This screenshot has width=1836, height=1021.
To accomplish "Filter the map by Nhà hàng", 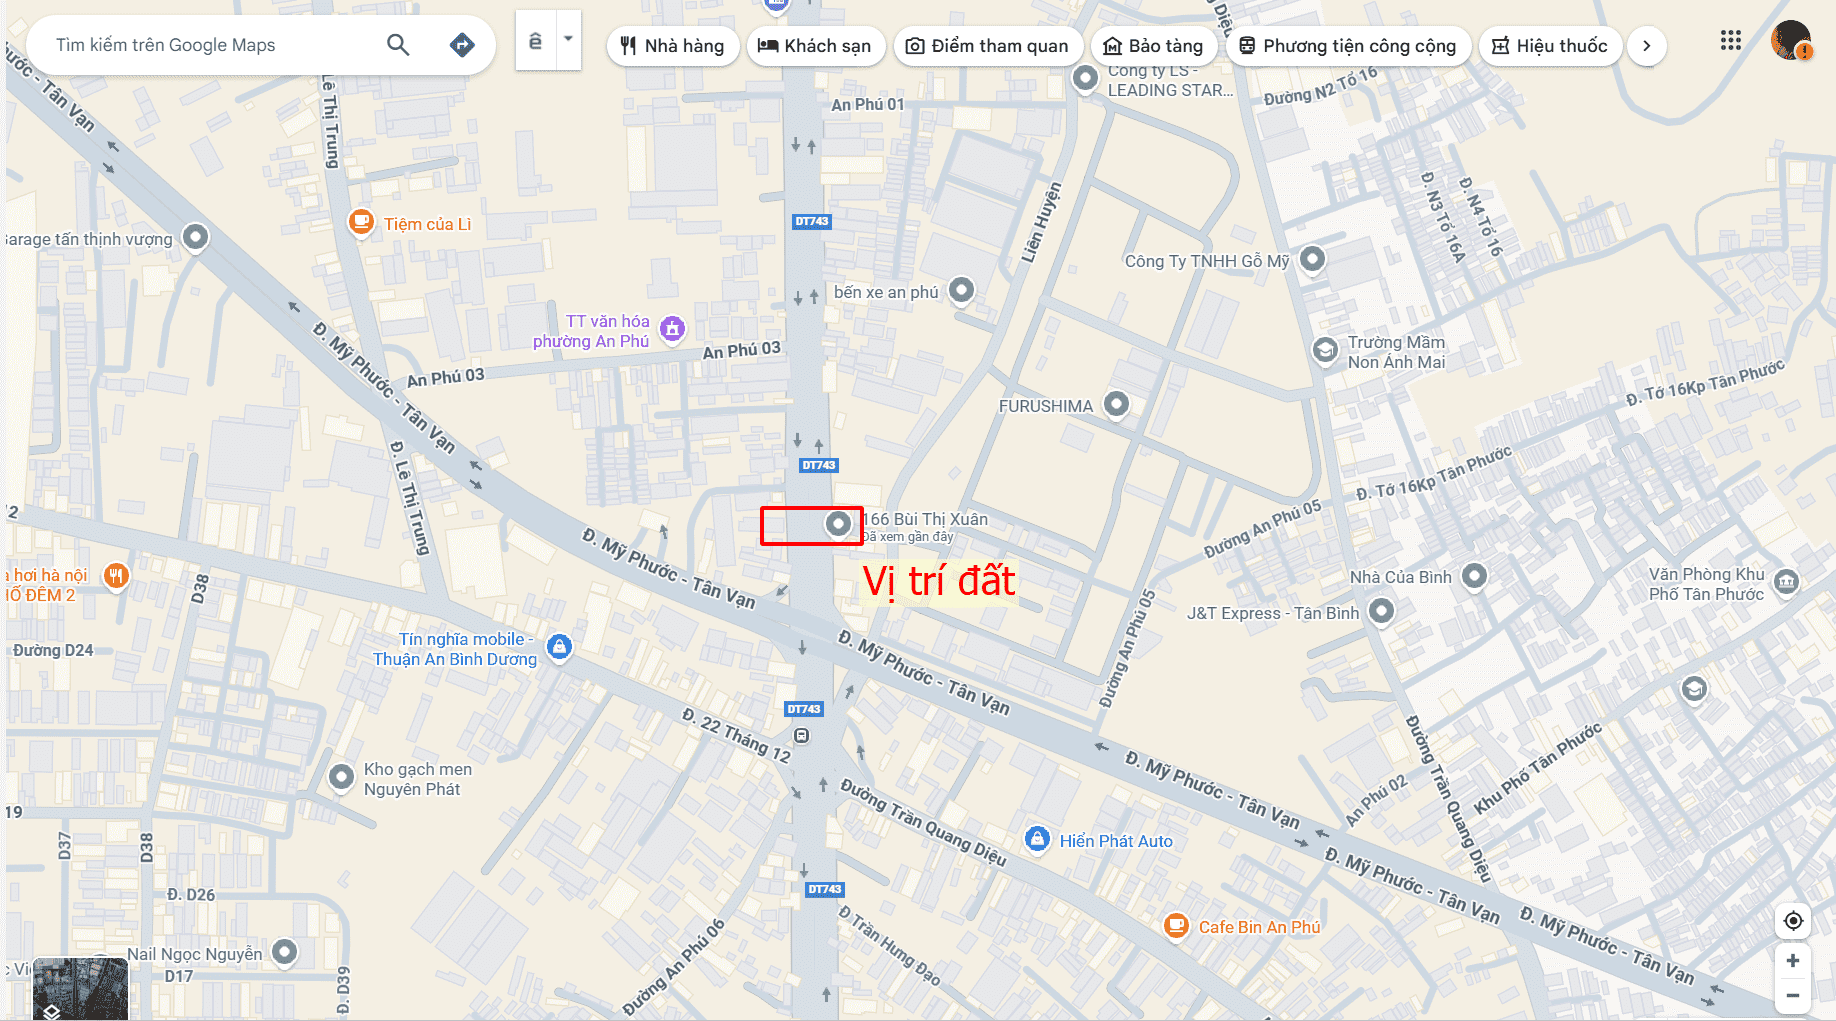I will pos(672,46).
